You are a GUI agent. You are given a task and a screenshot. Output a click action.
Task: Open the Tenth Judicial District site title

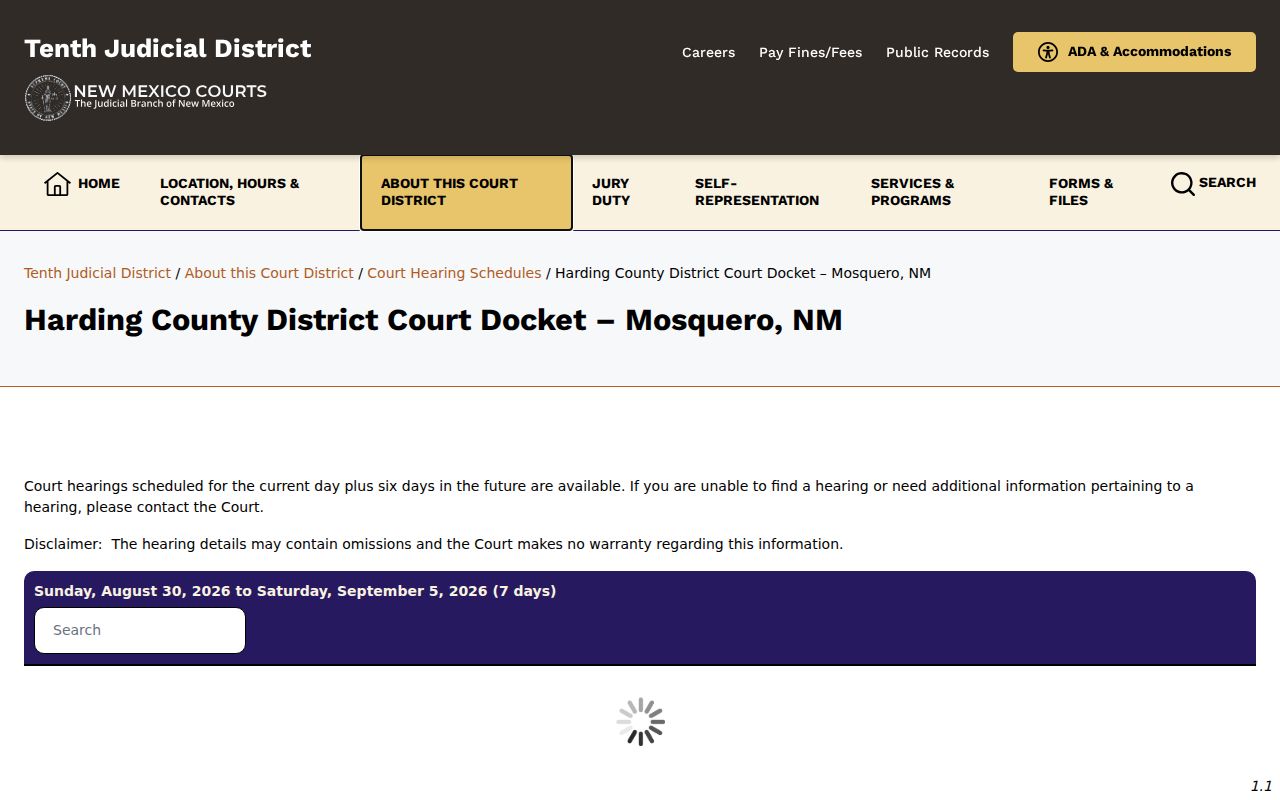168,49
